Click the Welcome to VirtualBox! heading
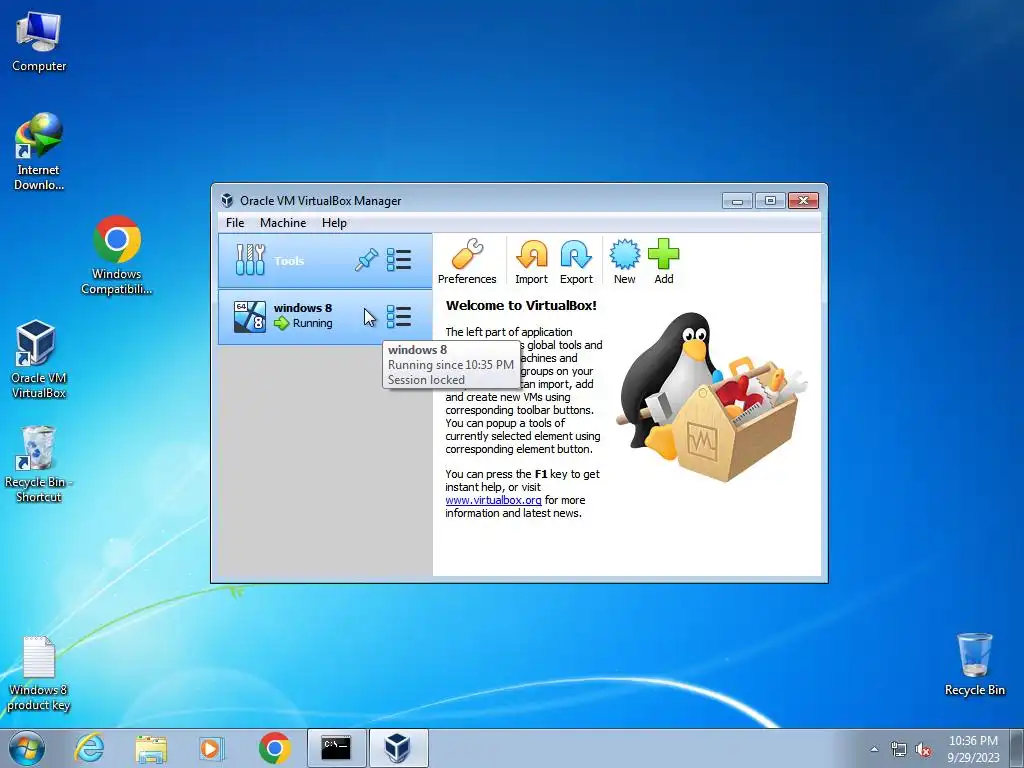Screen dimensions: 1024x768 click(521, 306)
